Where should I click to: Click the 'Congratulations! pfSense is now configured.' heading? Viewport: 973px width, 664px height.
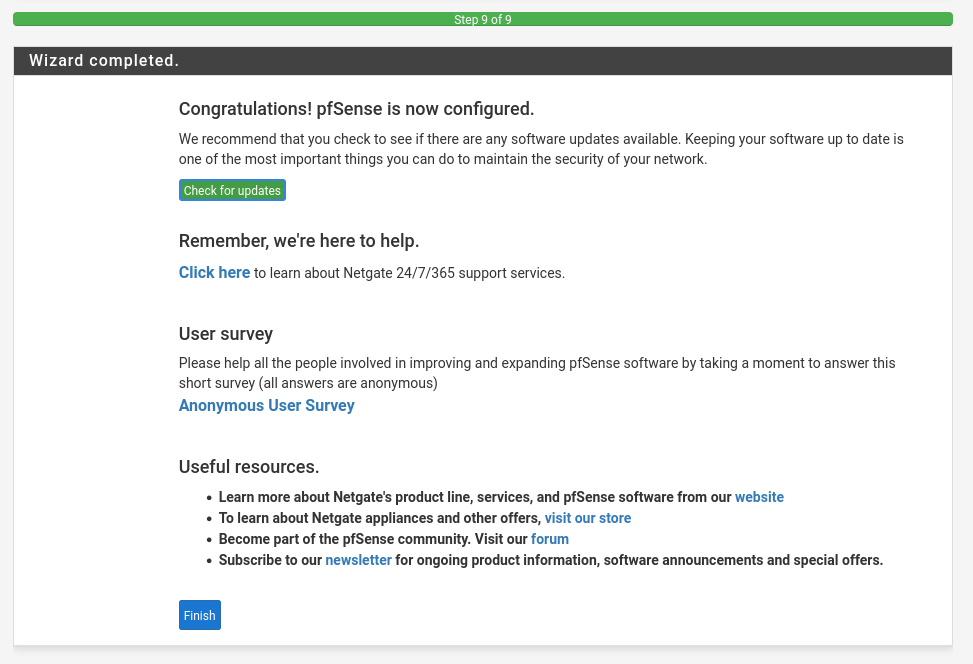356,109
